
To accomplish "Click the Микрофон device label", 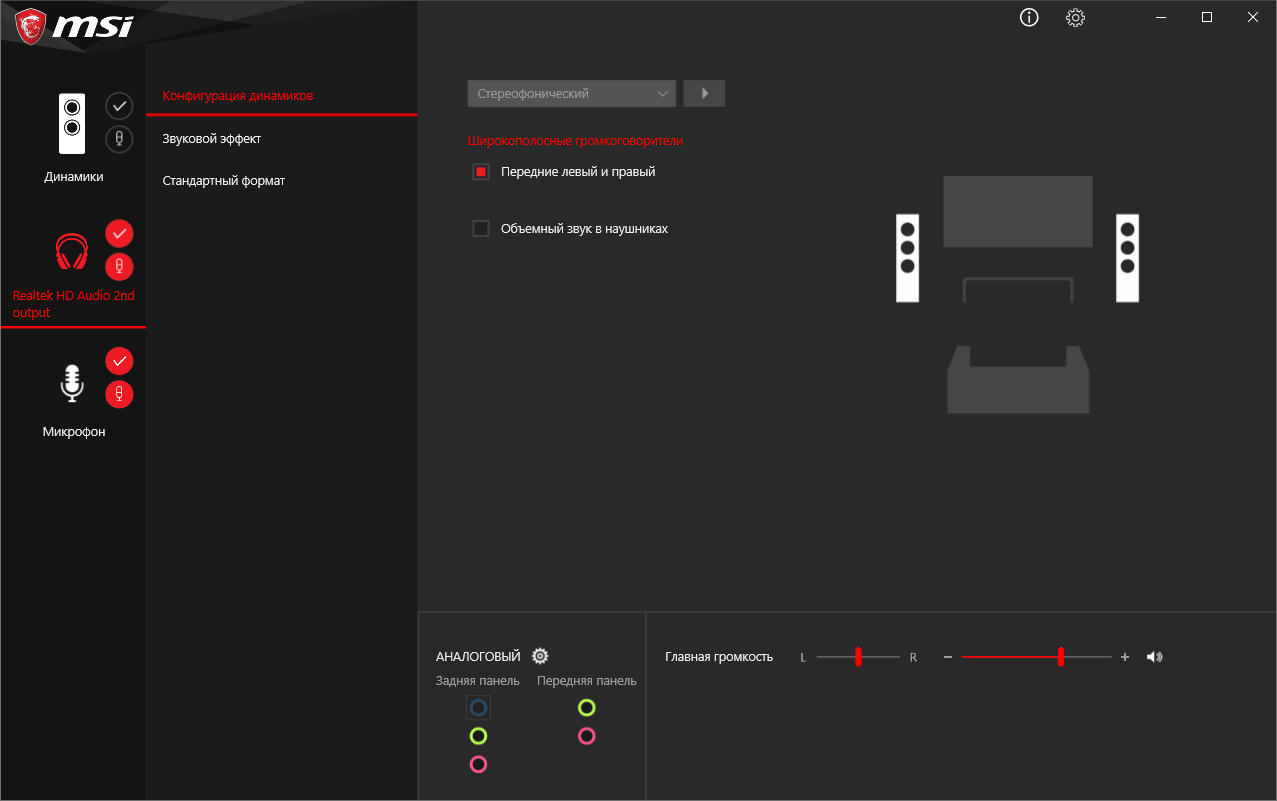I will click(x=73, y=432).
